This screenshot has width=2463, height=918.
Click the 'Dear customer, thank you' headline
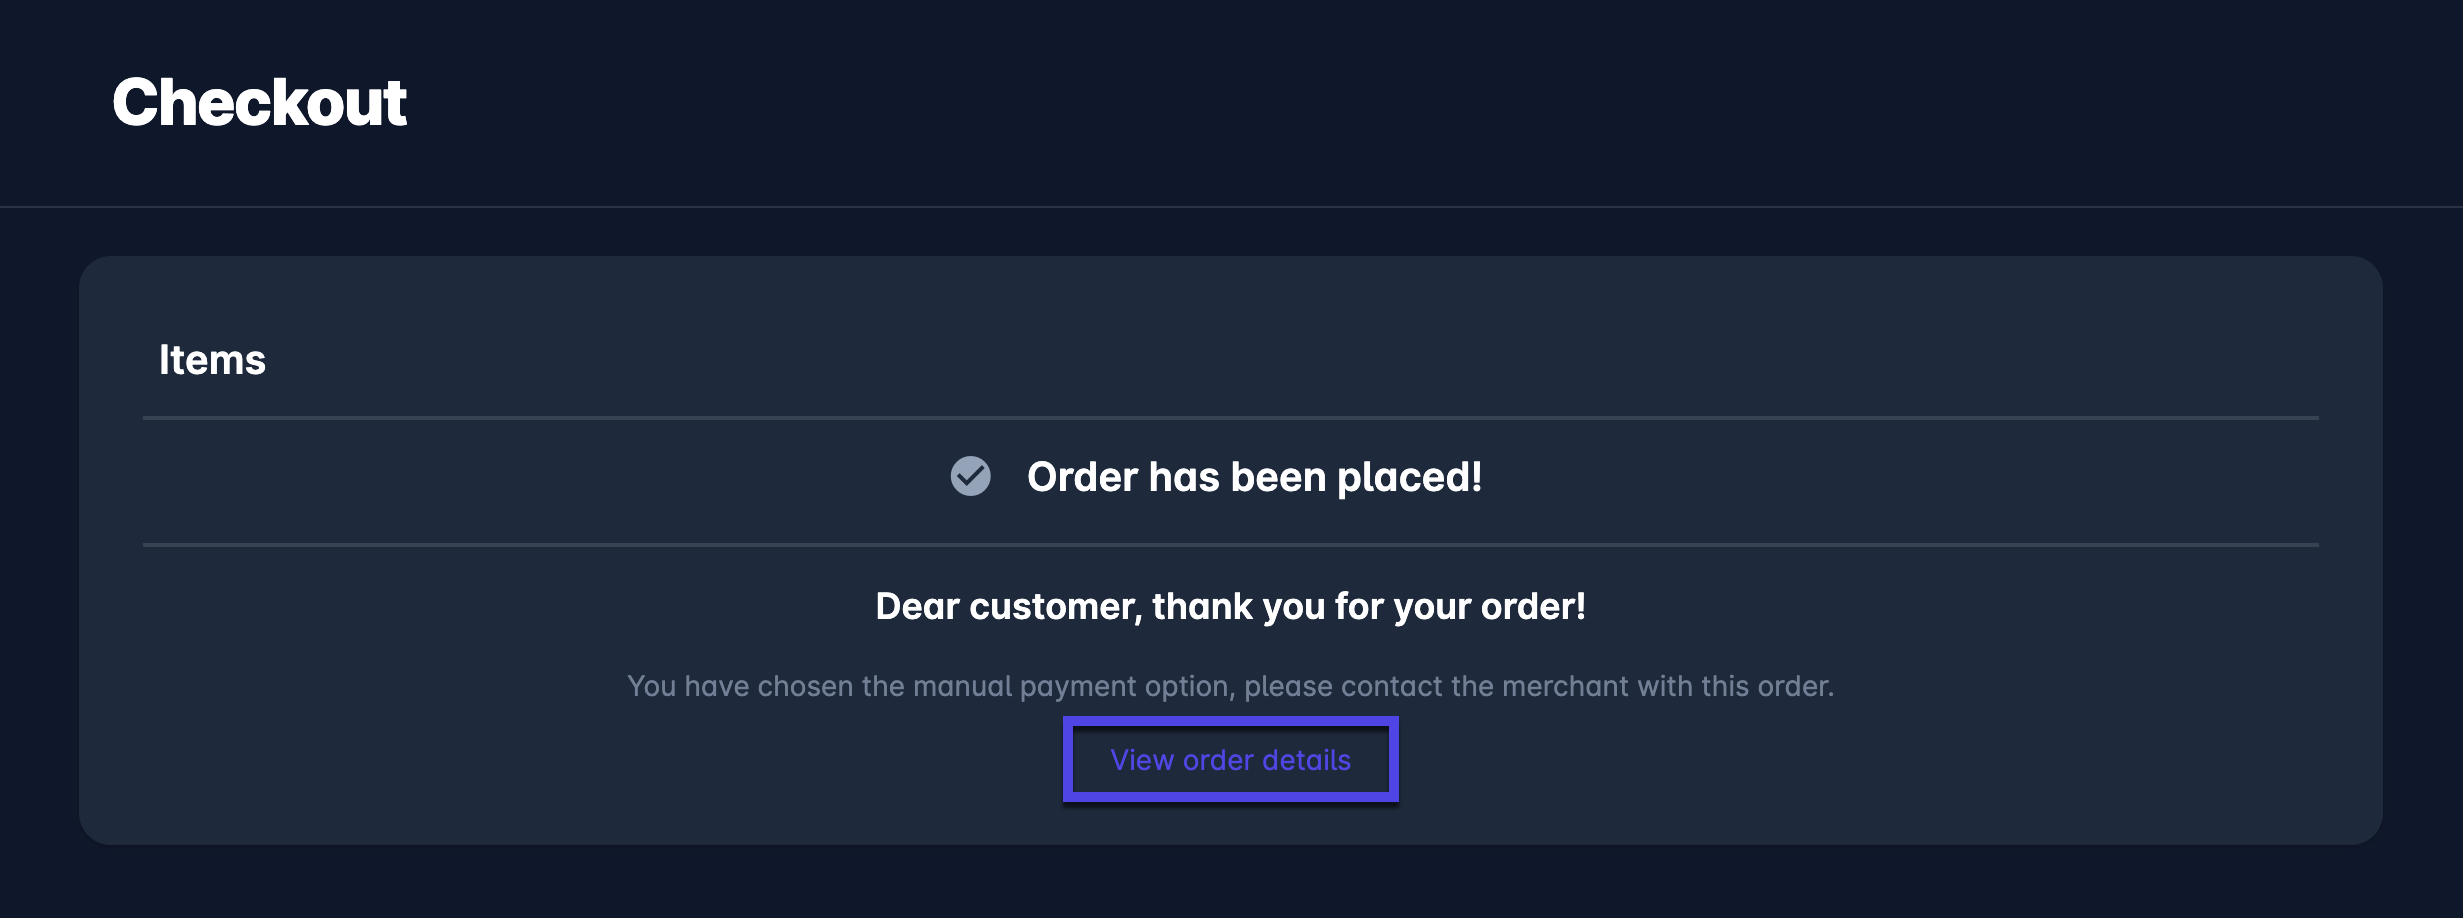pos(1230,606)
